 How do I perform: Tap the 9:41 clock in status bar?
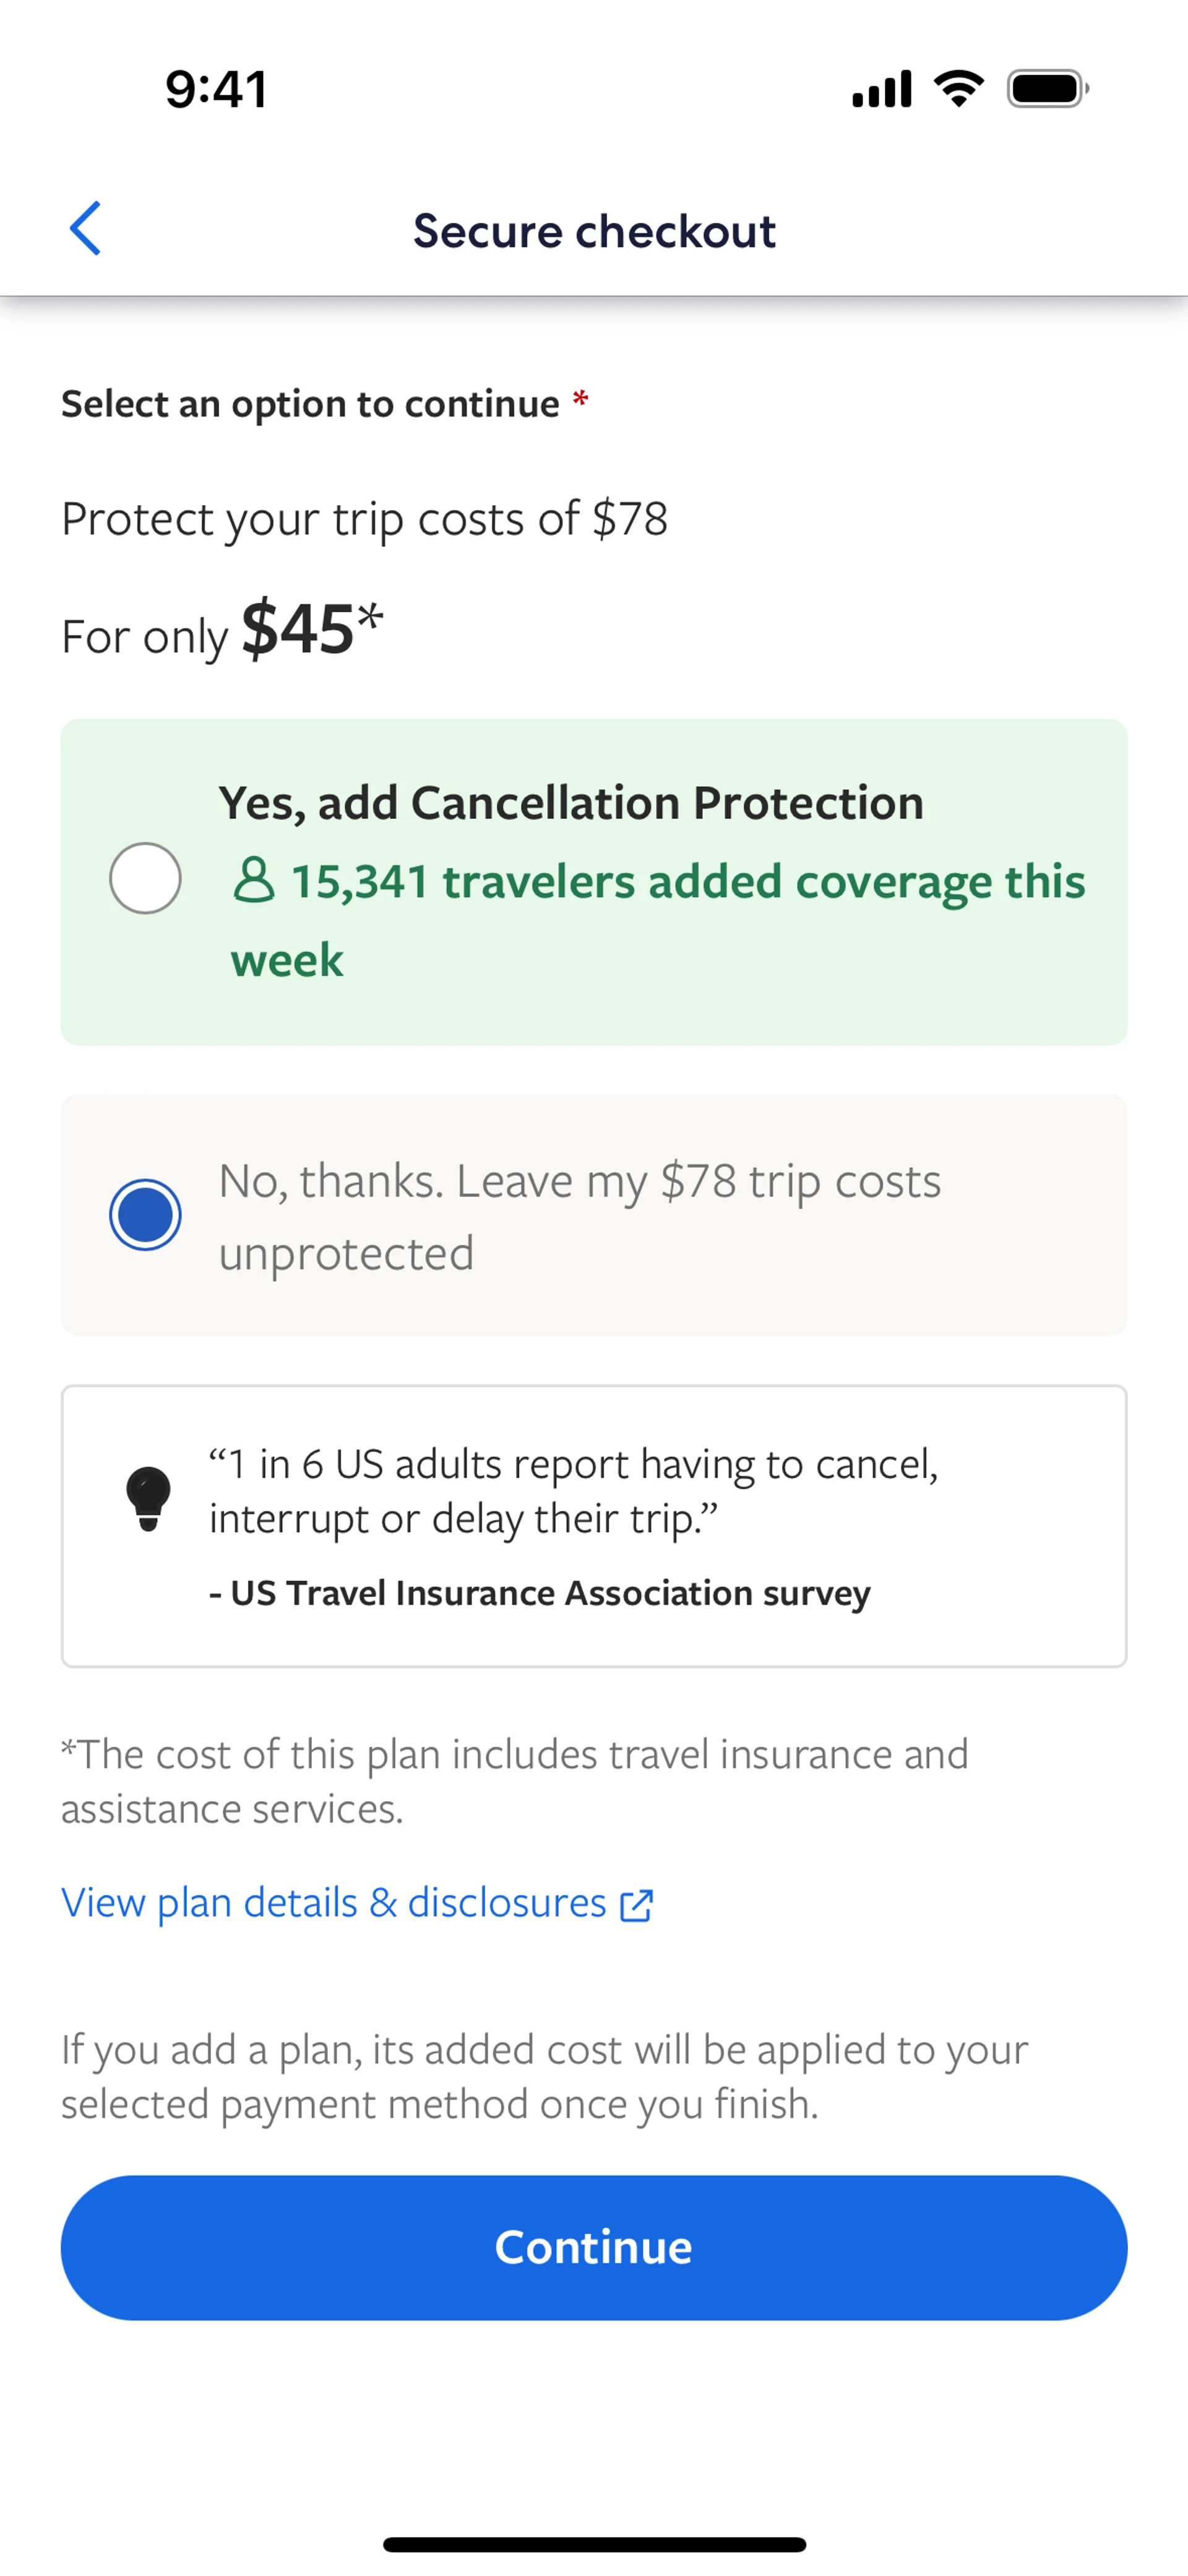pos(216,89)
